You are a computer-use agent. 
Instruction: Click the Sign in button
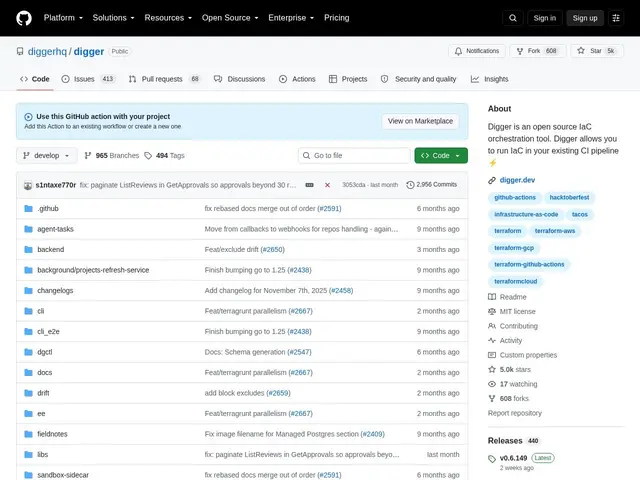coord(544,18)
